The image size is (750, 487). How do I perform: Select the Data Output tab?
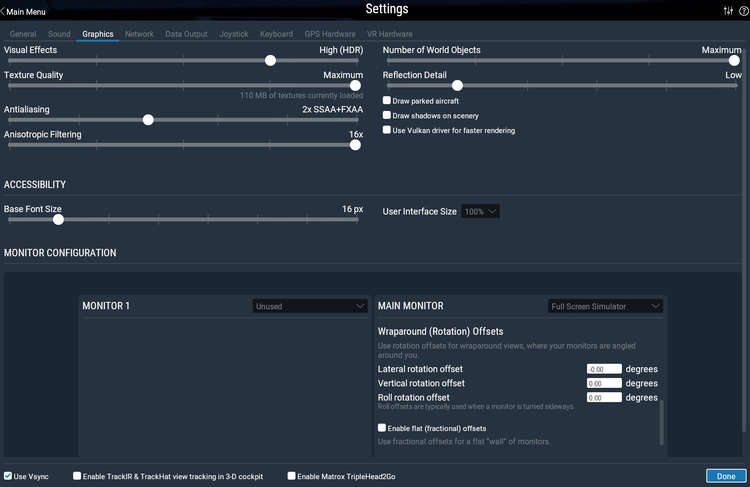[187, 34]
